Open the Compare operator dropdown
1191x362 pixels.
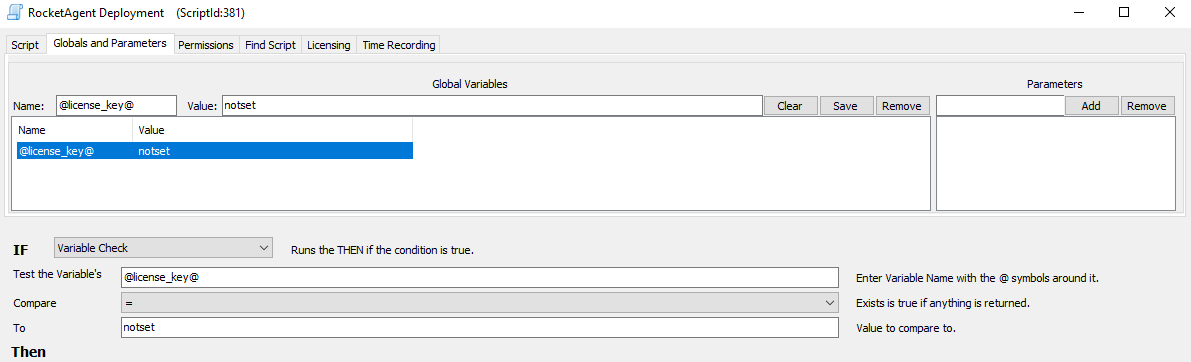(479, 303)
